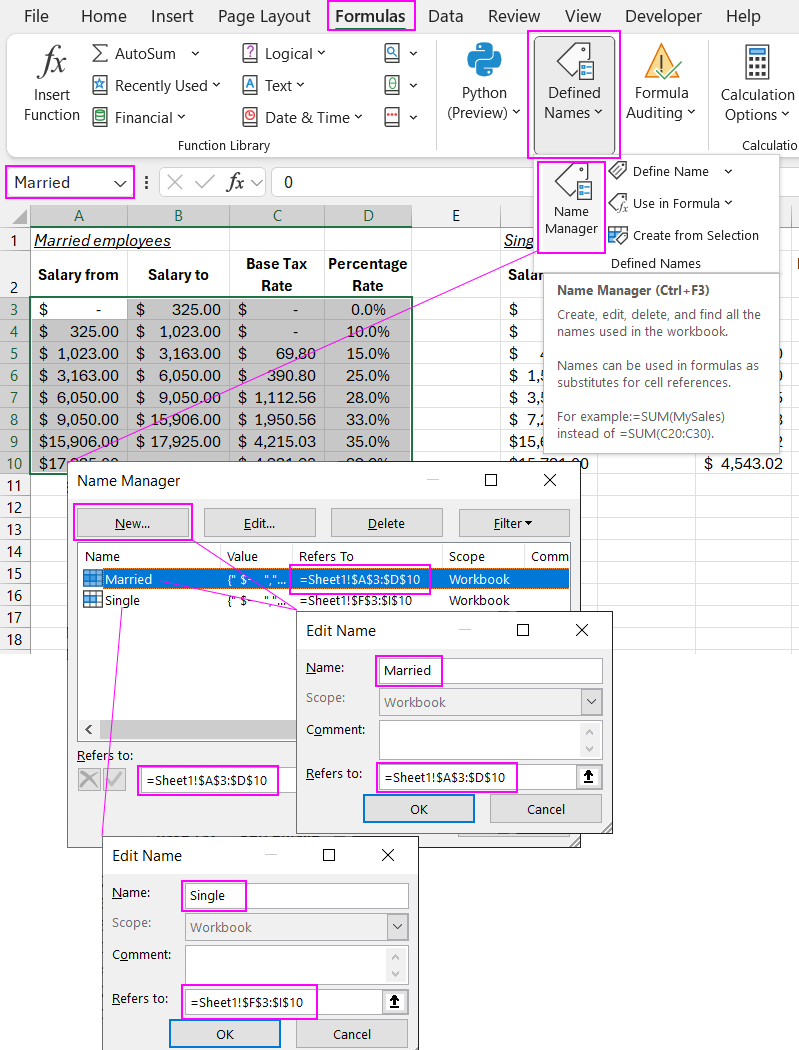This screenshot has width=799, height=1050.
Task: Expand the AutoSum dropdown
Action: click(195, 54)
